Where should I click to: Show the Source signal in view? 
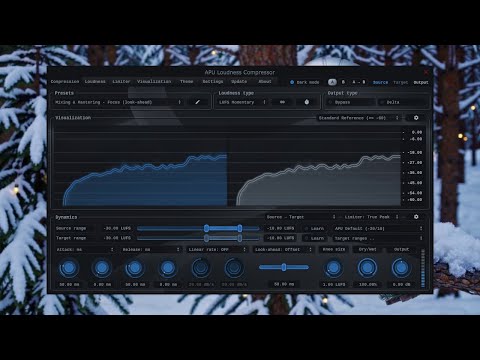click(380, 82)
